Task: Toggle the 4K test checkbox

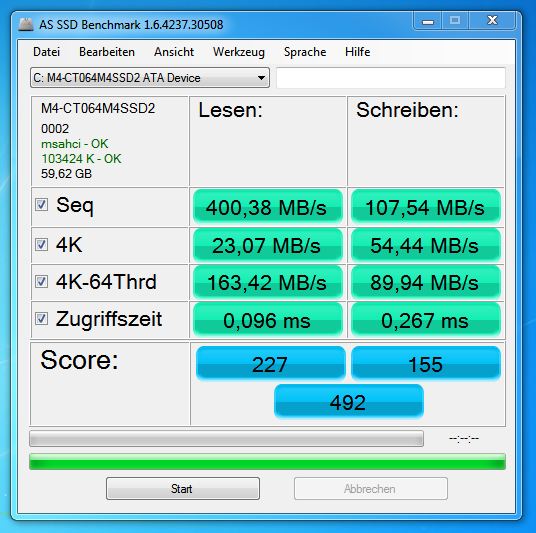Action: 42,244
